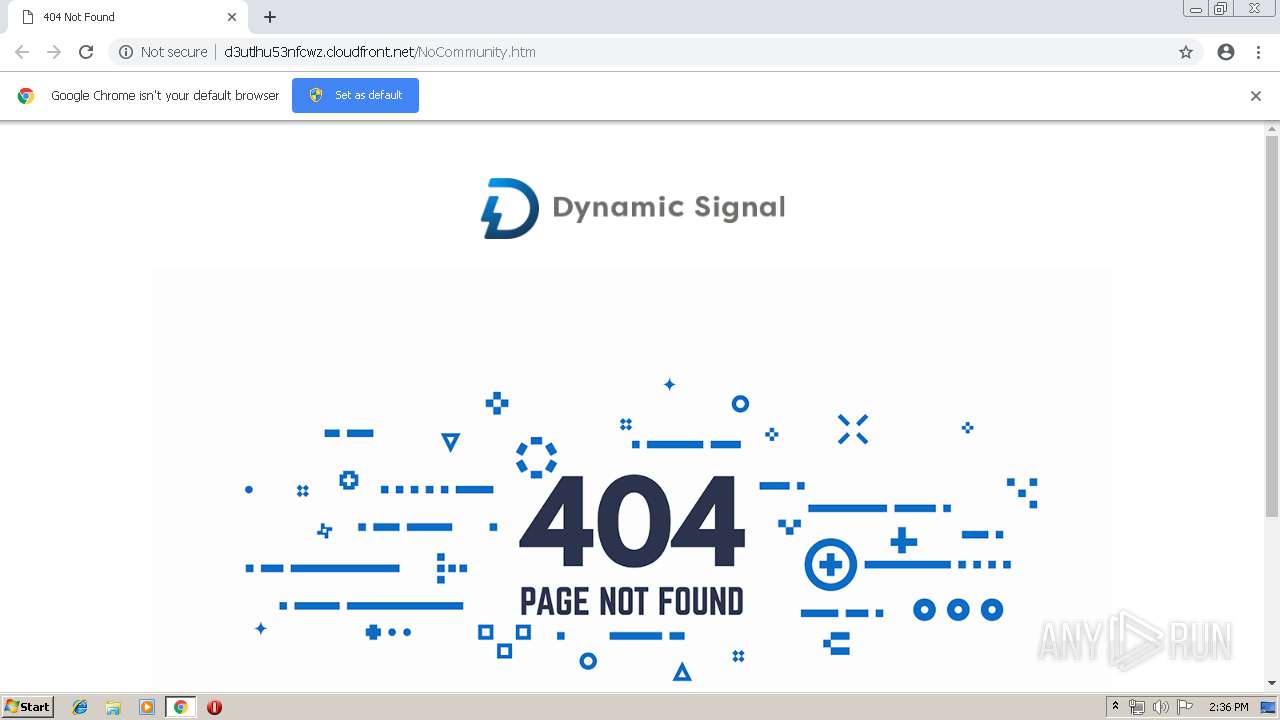Bookmark this page with the star
The image size is (1280, 720).
point(1186,52)
